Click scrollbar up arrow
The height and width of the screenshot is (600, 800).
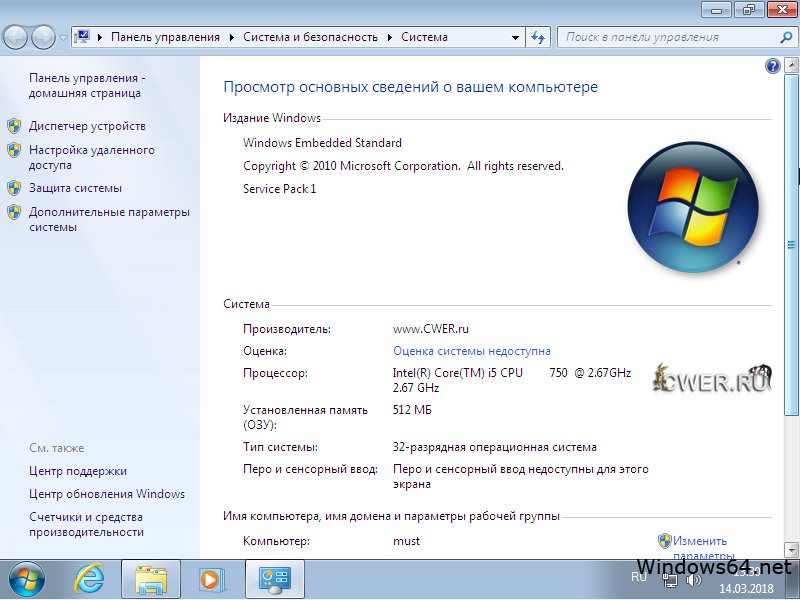(x=791, y=65)
